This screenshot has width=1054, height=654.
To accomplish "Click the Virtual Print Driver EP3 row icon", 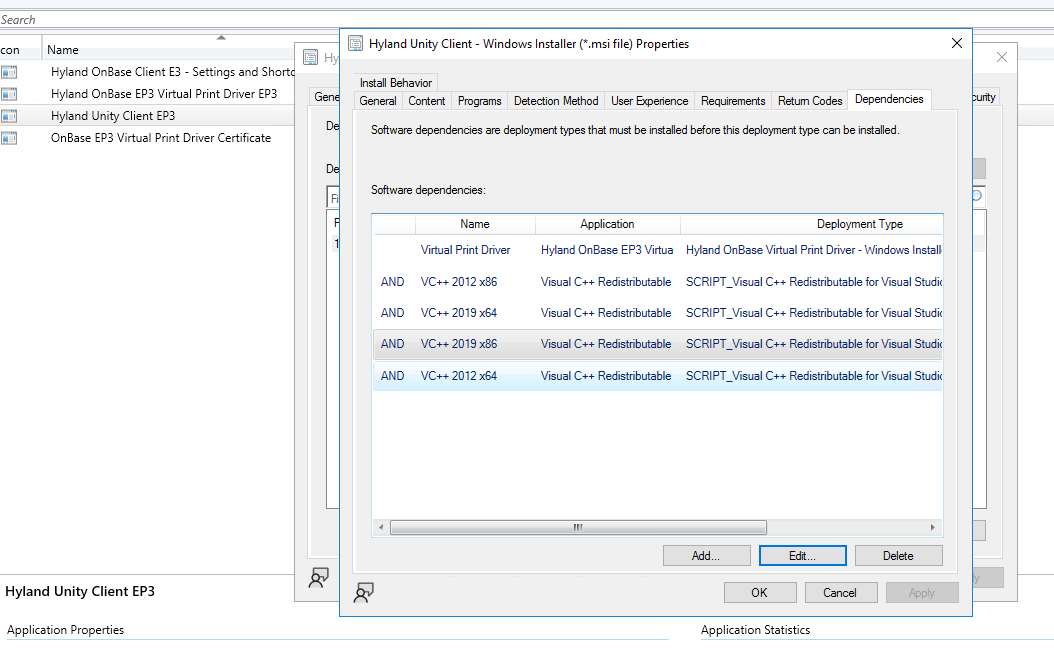I will click(x=9, y=94).
